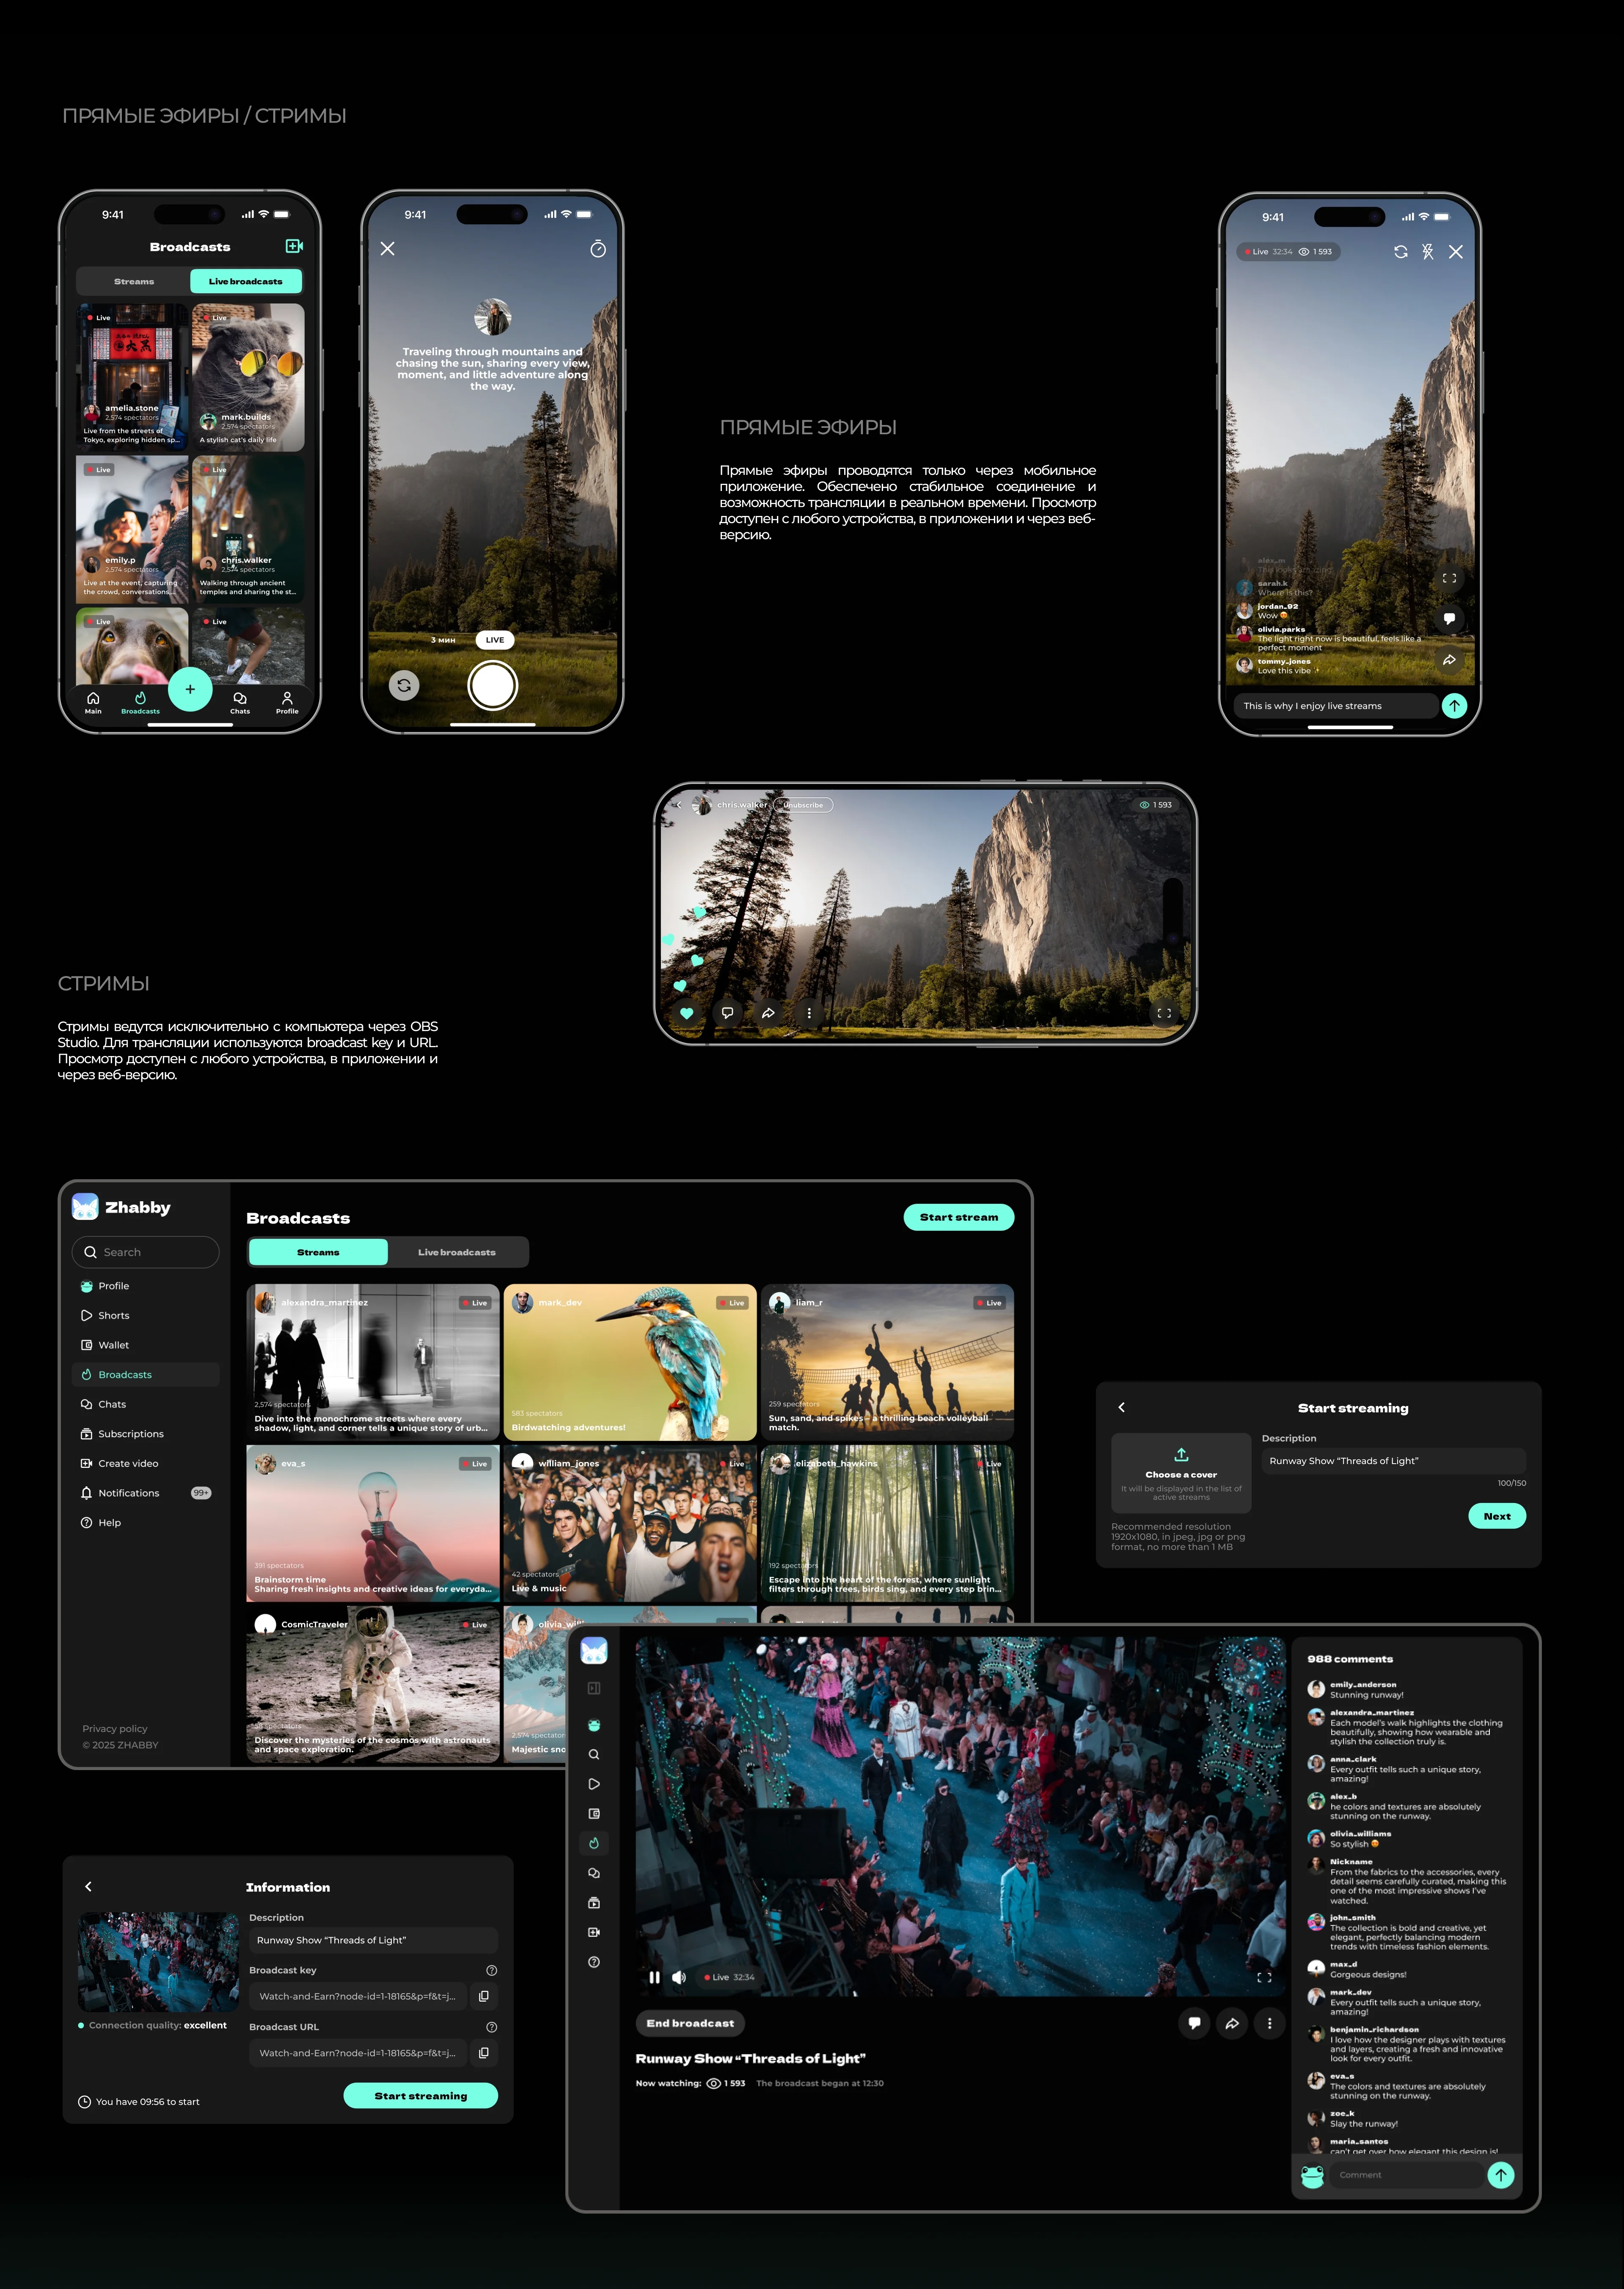The height and width of the screenshot is (2289, 1624).
Task: Open three-dot menu below runway video
Action: tap(1269, 2023)
